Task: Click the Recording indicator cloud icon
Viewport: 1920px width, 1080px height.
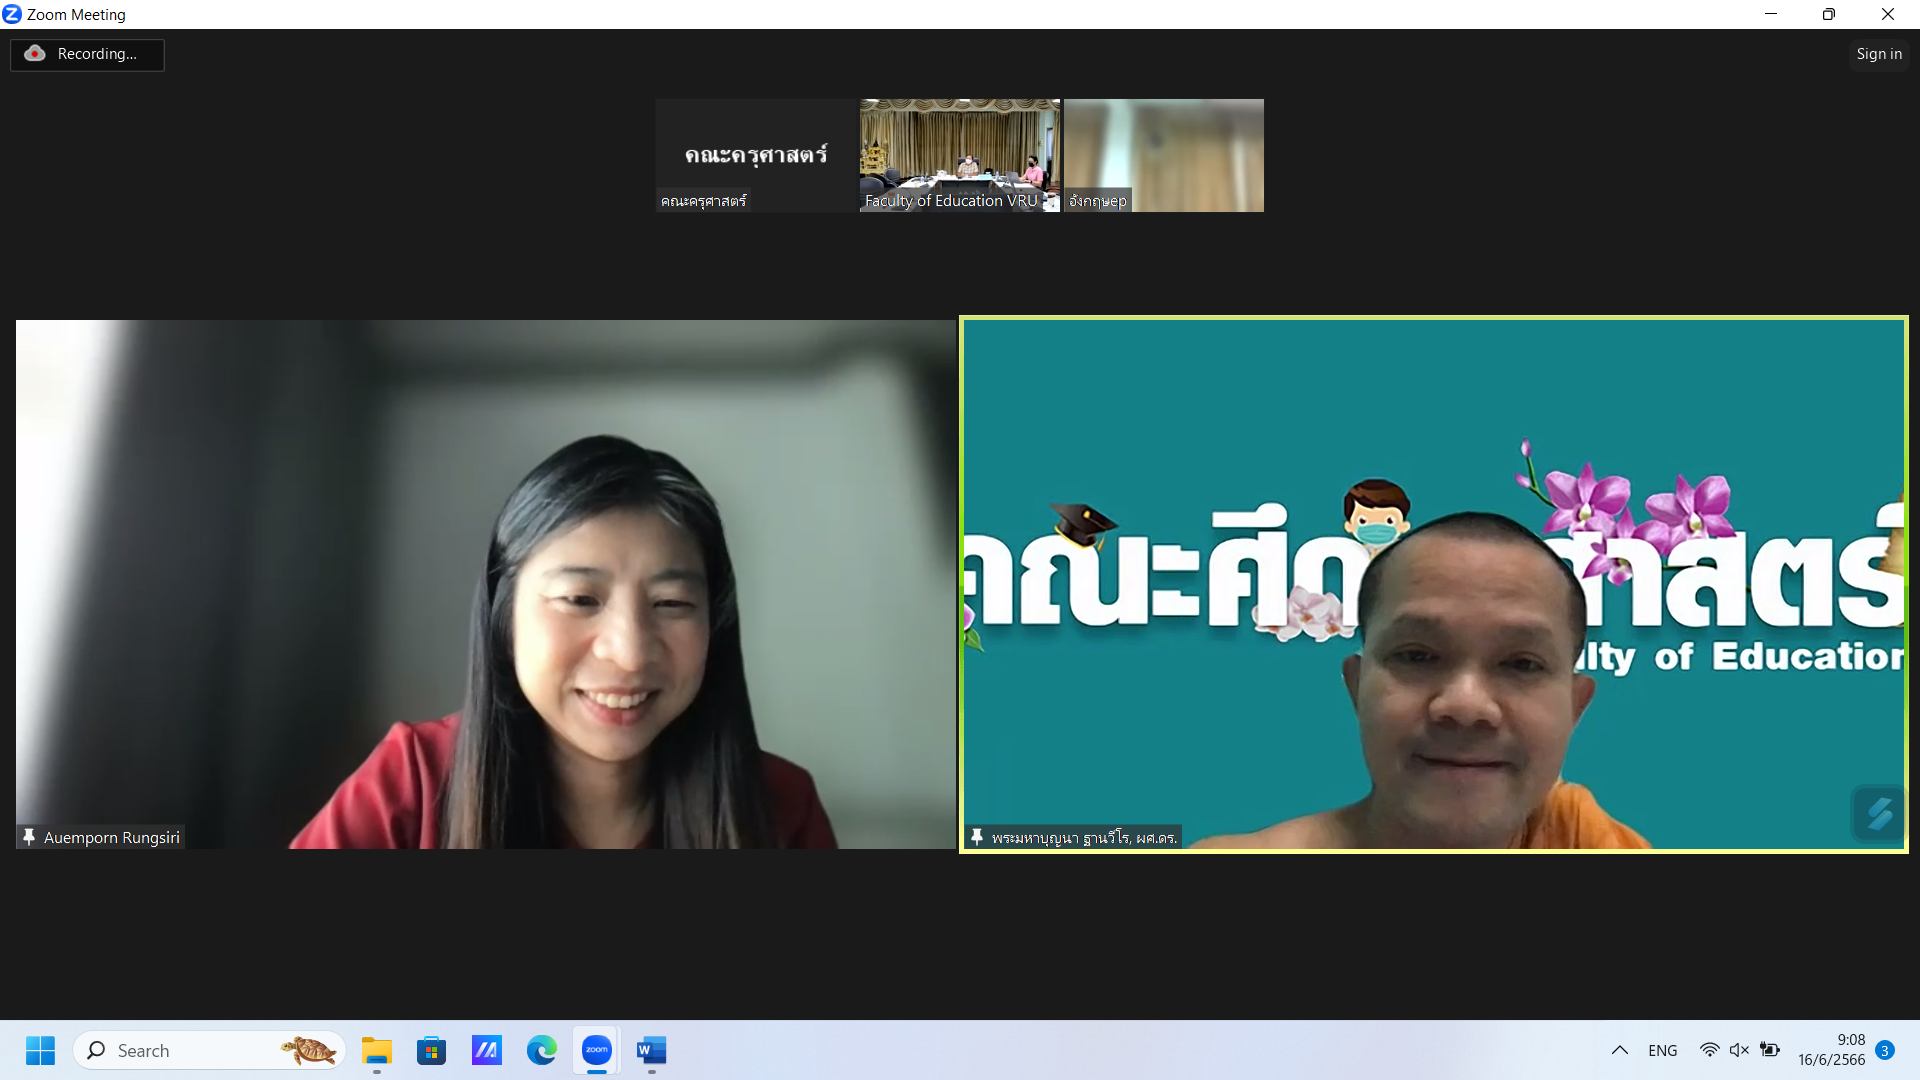Action: click(35, 54)
